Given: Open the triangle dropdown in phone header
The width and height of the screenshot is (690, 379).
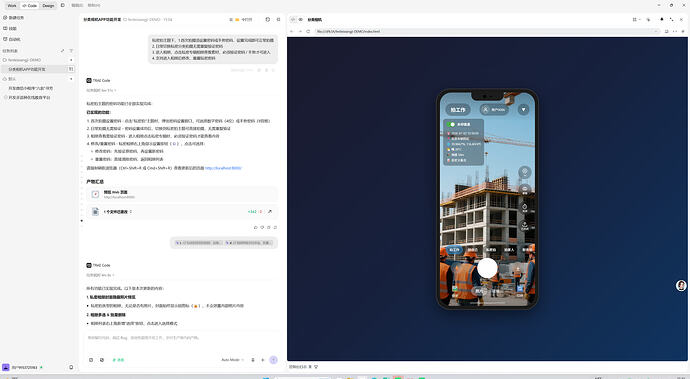Looking at the screenshot, I should click(x=523, y=109).
